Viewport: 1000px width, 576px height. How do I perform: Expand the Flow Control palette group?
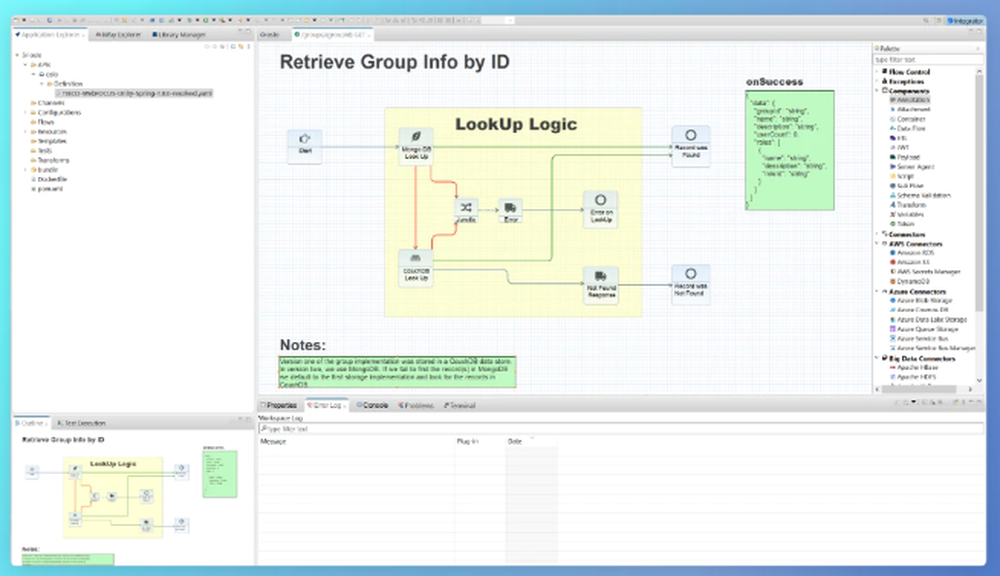point(878,72)
